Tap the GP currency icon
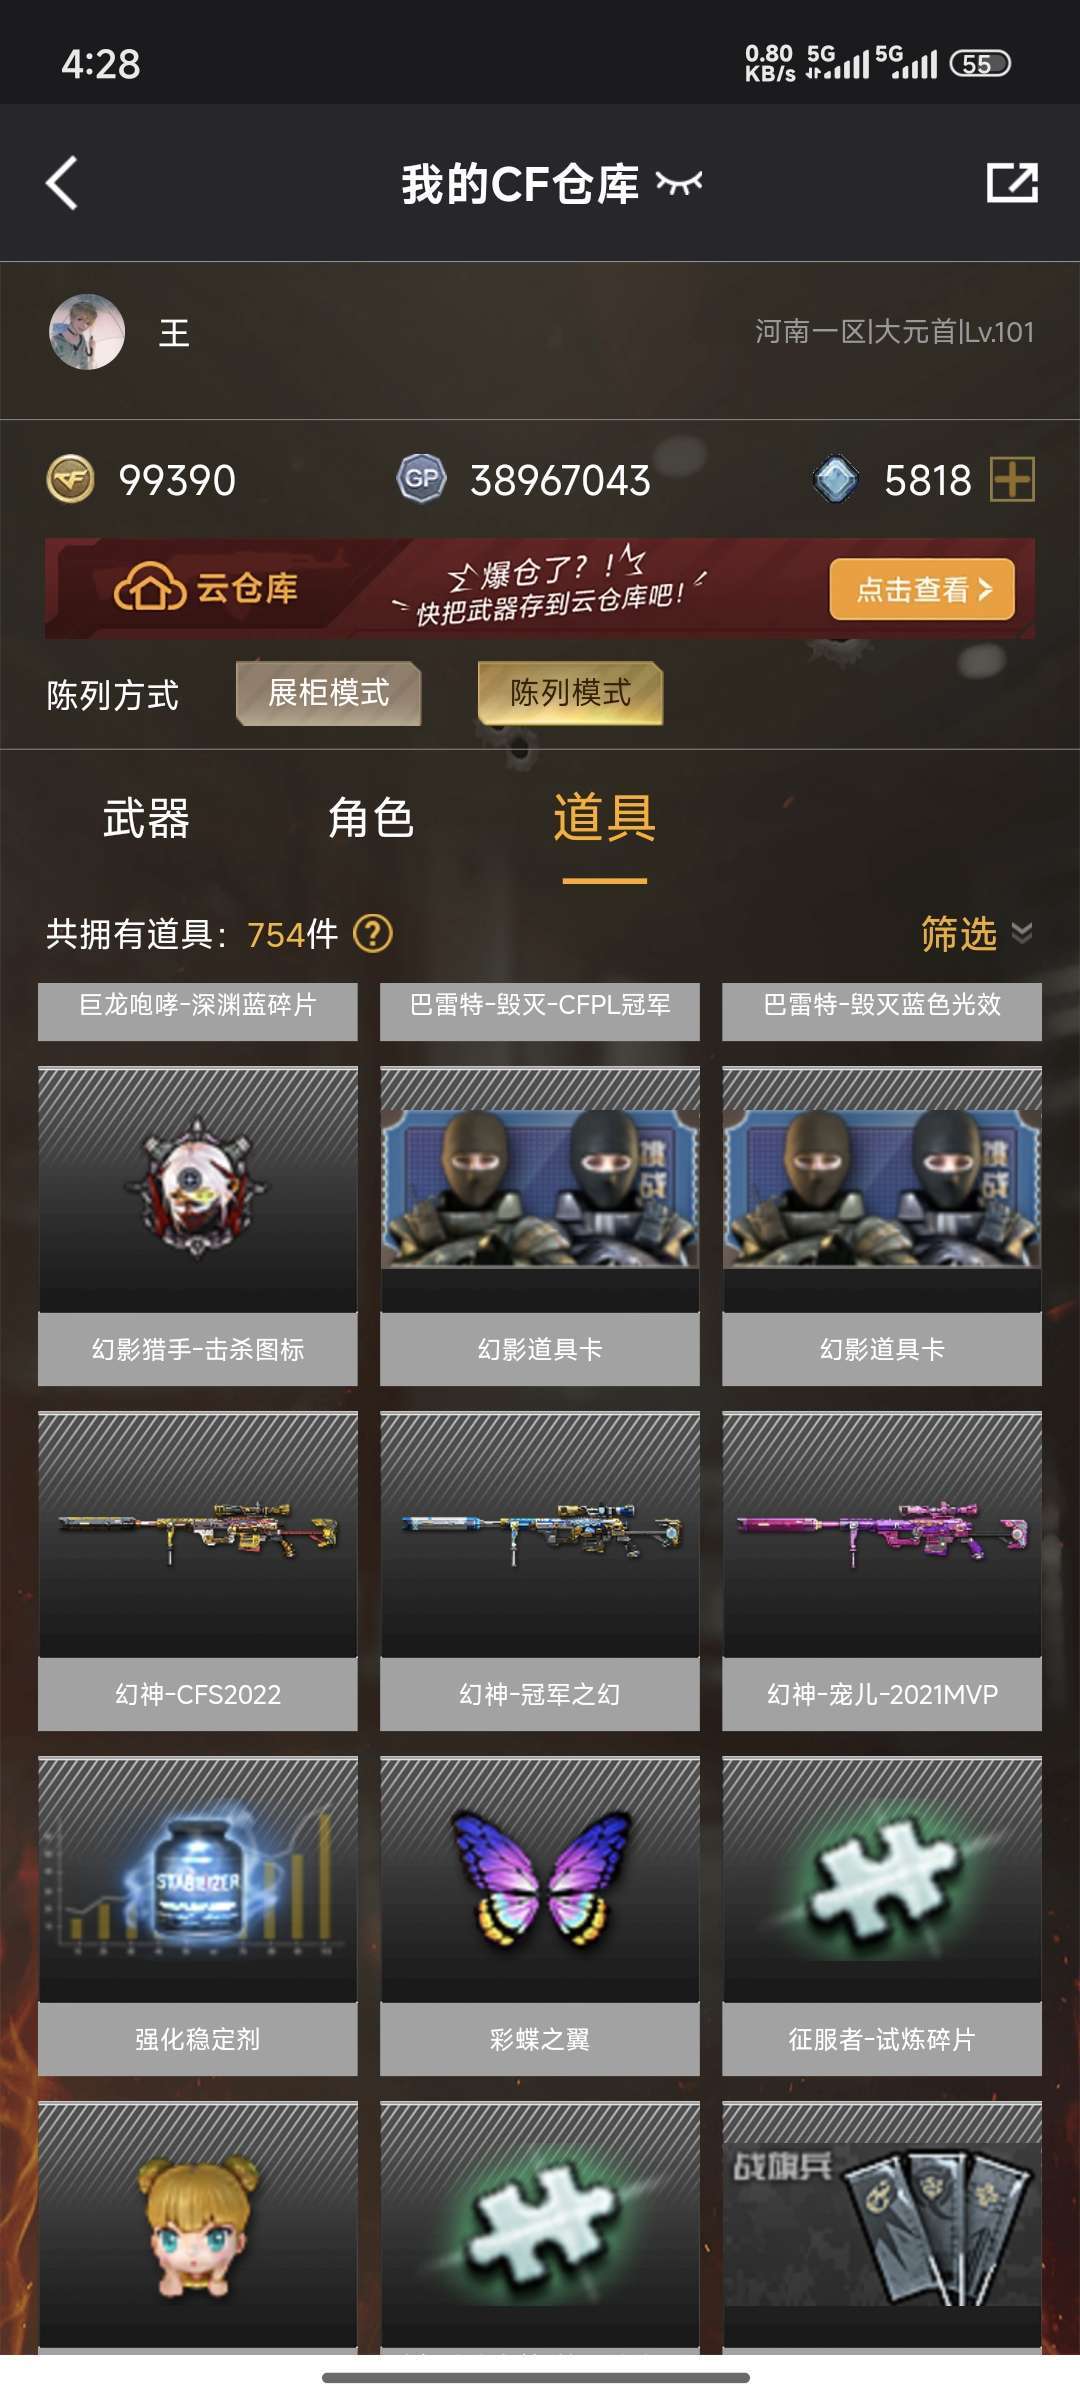Viewport: 1080px width, 2400px height. pyautogui.click(x=421, y=479)
